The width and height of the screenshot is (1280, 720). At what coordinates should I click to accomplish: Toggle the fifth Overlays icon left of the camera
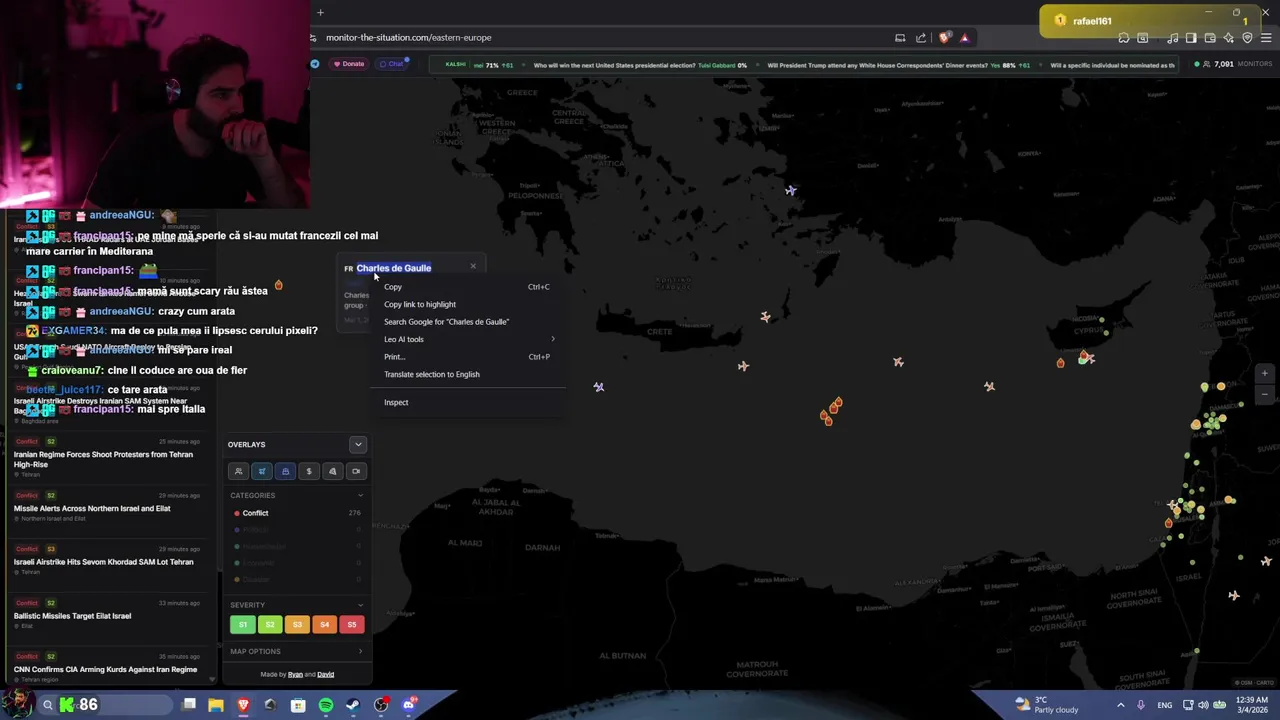(x=332, y=471)
